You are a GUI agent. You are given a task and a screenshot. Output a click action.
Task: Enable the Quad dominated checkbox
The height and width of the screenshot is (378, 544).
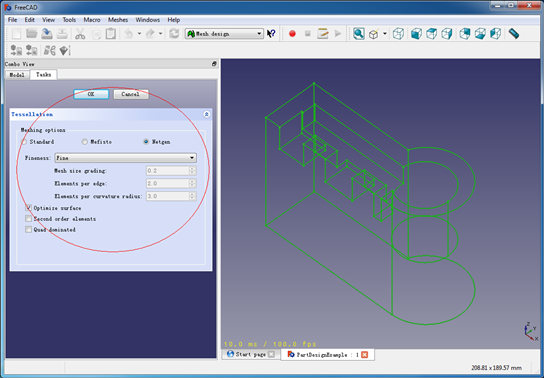[28, 229]
